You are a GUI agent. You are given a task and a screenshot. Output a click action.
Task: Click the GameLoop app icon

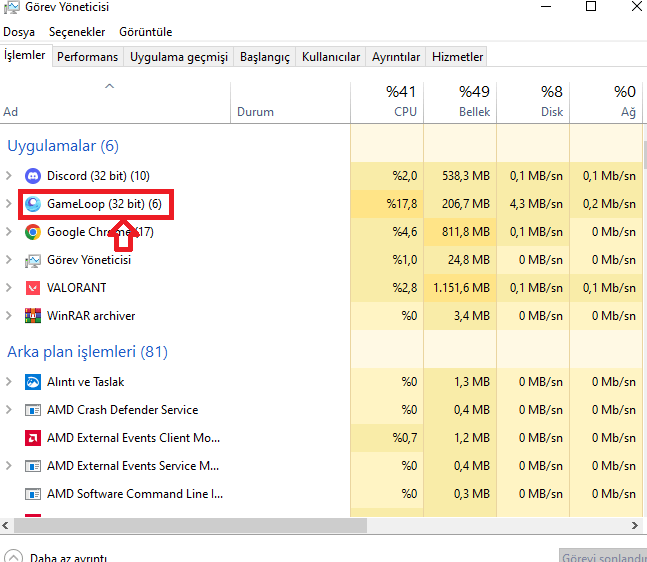pyautogui.click(x=33, y=204)
